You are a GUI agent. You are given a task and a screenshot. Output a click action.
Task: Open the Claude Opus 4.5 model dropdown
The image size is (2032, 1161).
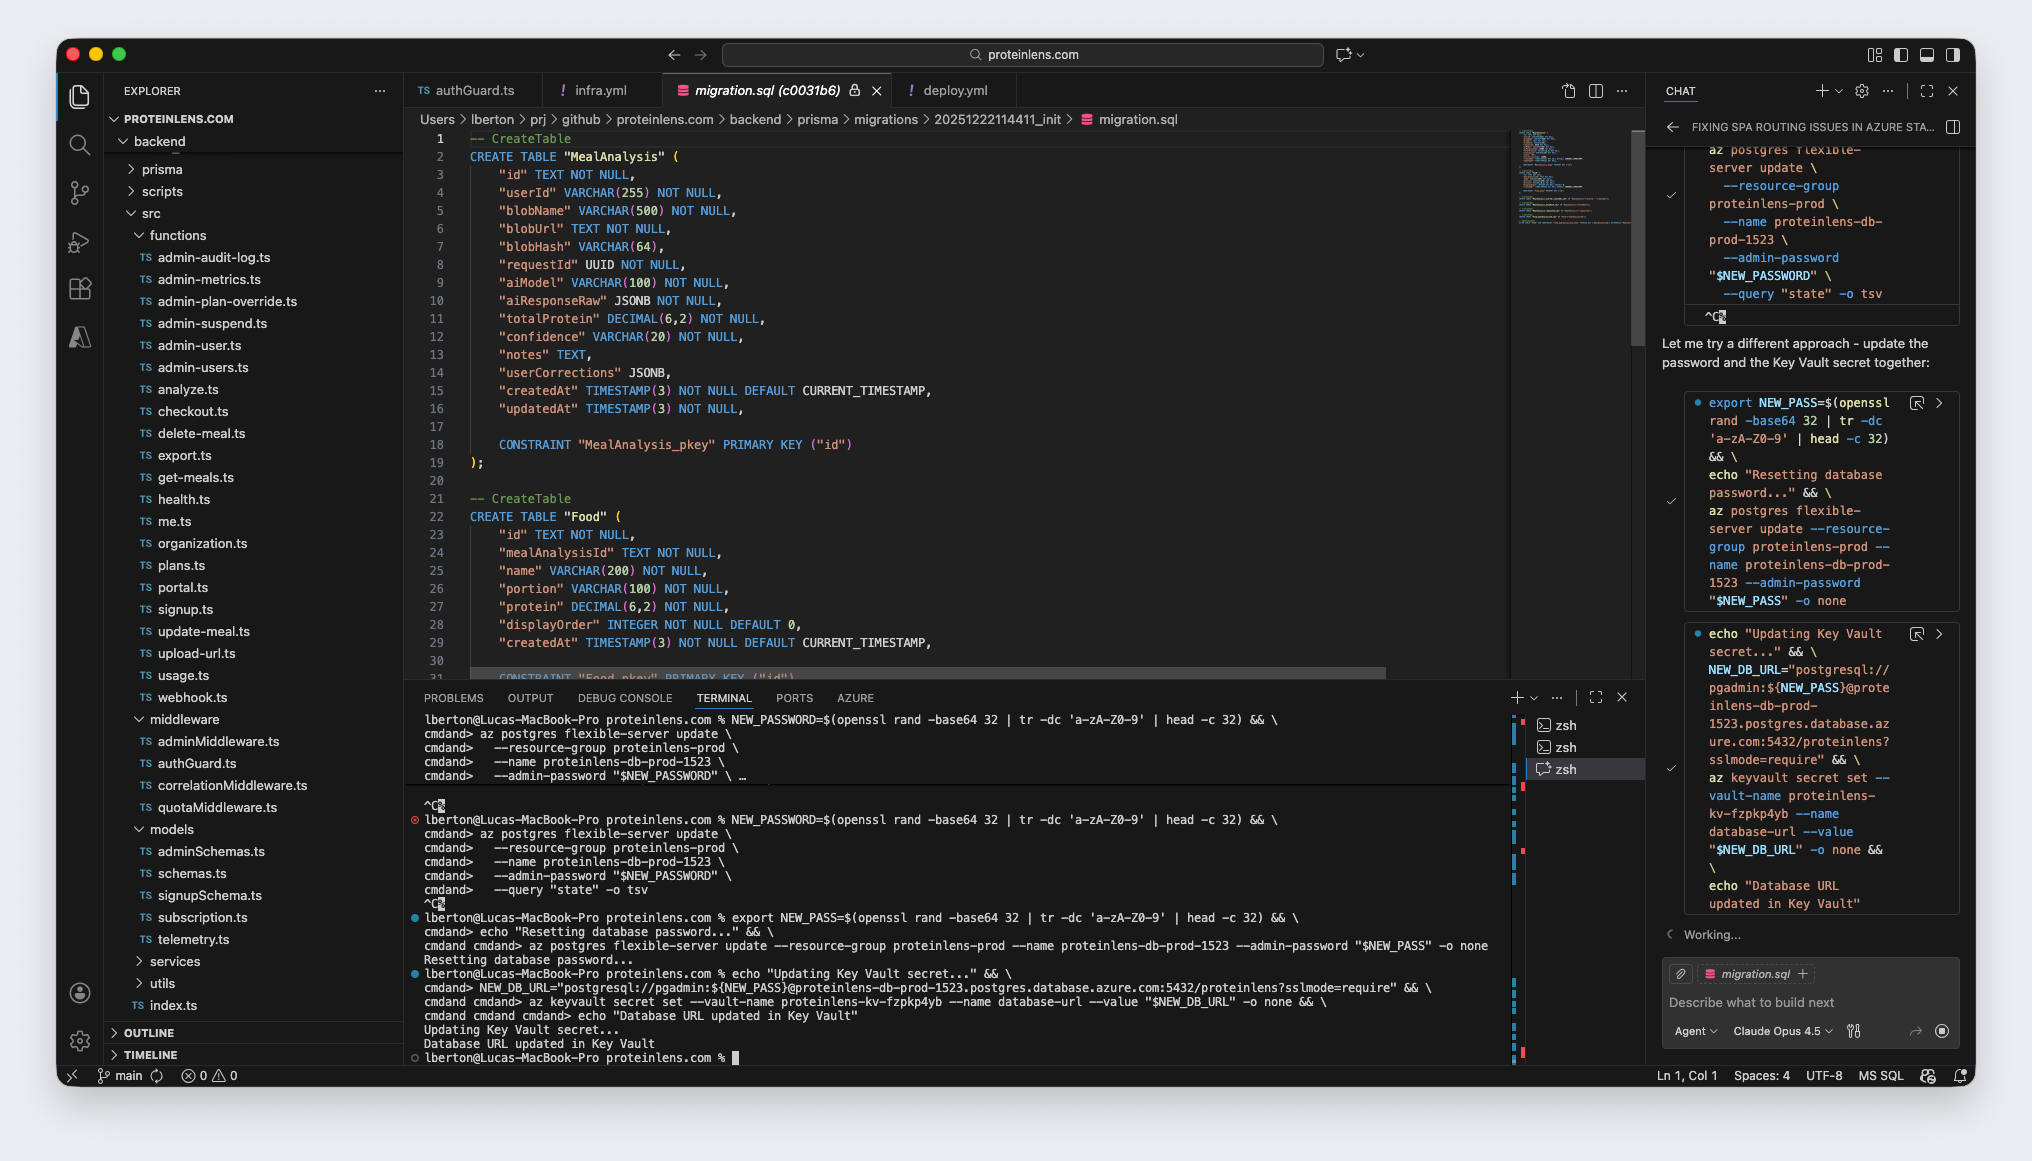pyautogui.click(x=1782, y=1031)
